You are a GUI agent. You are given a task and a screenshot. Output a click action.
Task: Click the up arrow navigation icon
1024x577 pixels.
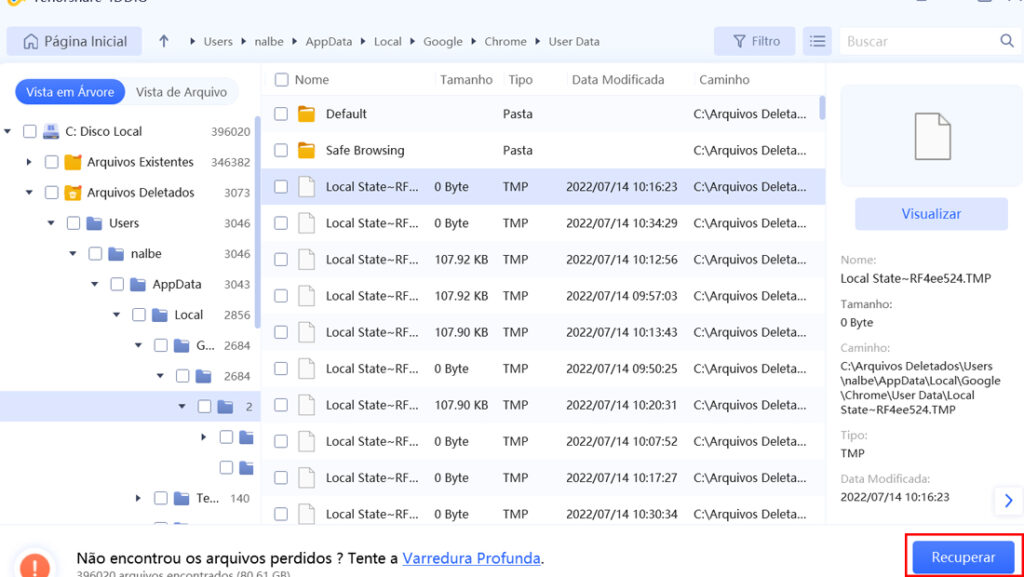[x=164, y=41]
